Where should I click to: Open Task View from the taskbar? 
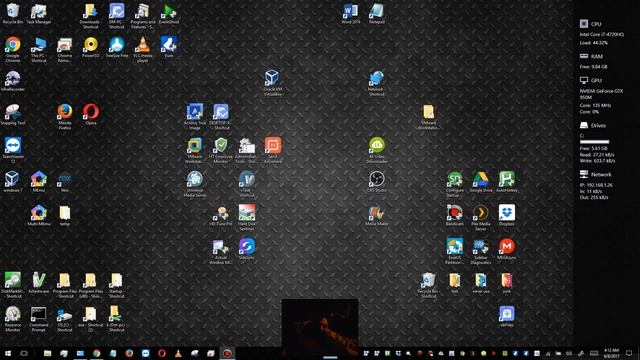click(x=24, y=353)
